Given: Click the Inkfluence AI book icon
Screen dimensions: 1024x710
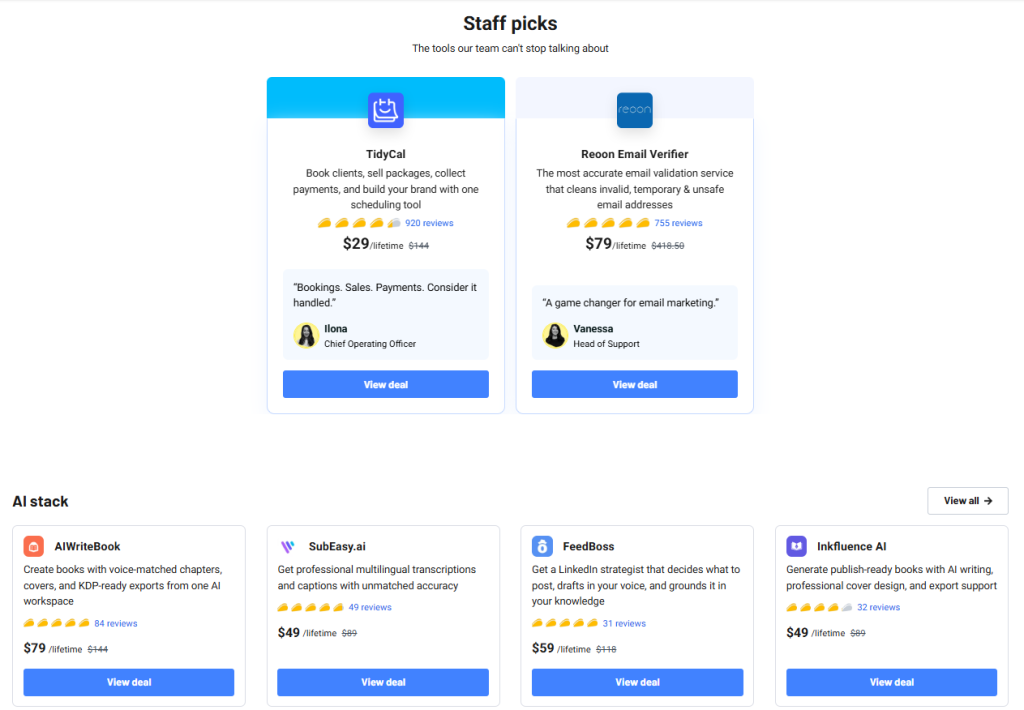Looking at the screenshot, I should (796, 546).
